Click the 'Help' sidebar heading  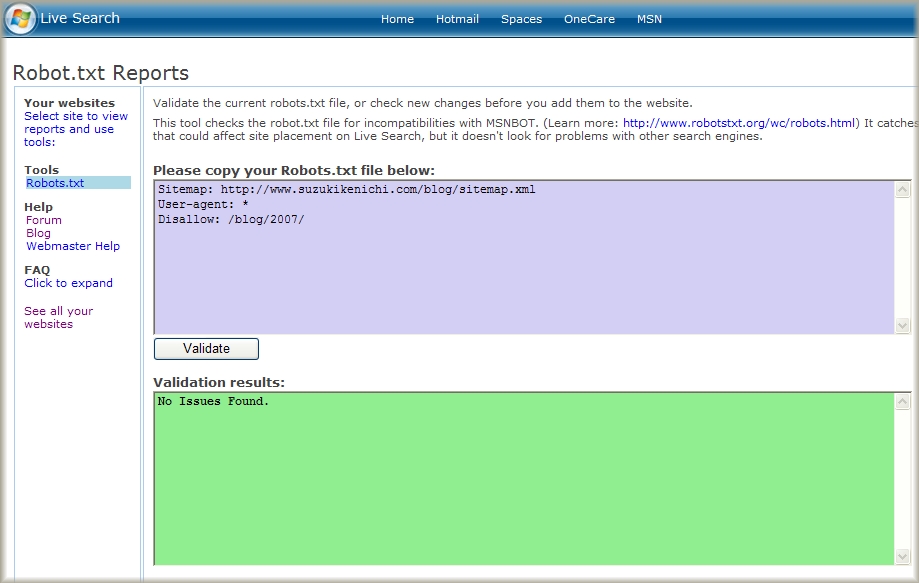[x=39, y=207]
